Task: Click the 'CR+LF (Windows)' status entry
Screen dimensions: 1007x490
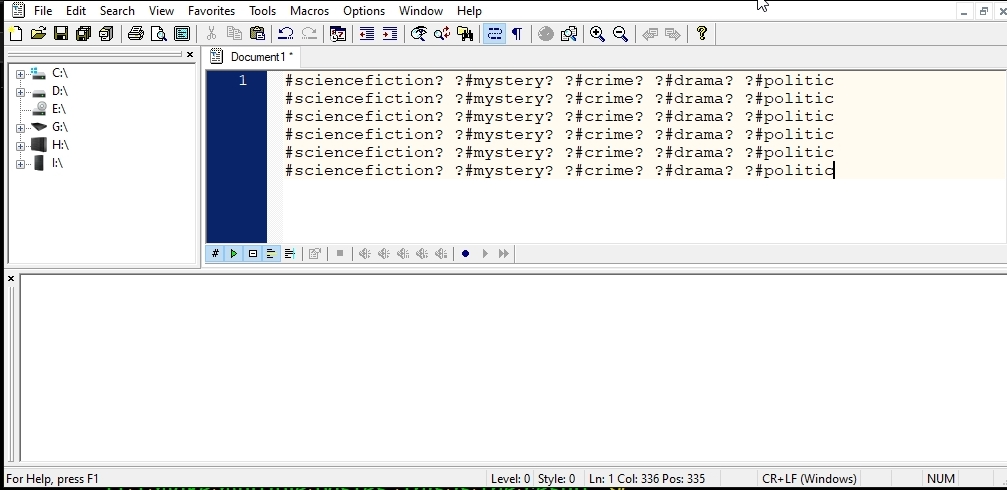Action: pos(809,479)
